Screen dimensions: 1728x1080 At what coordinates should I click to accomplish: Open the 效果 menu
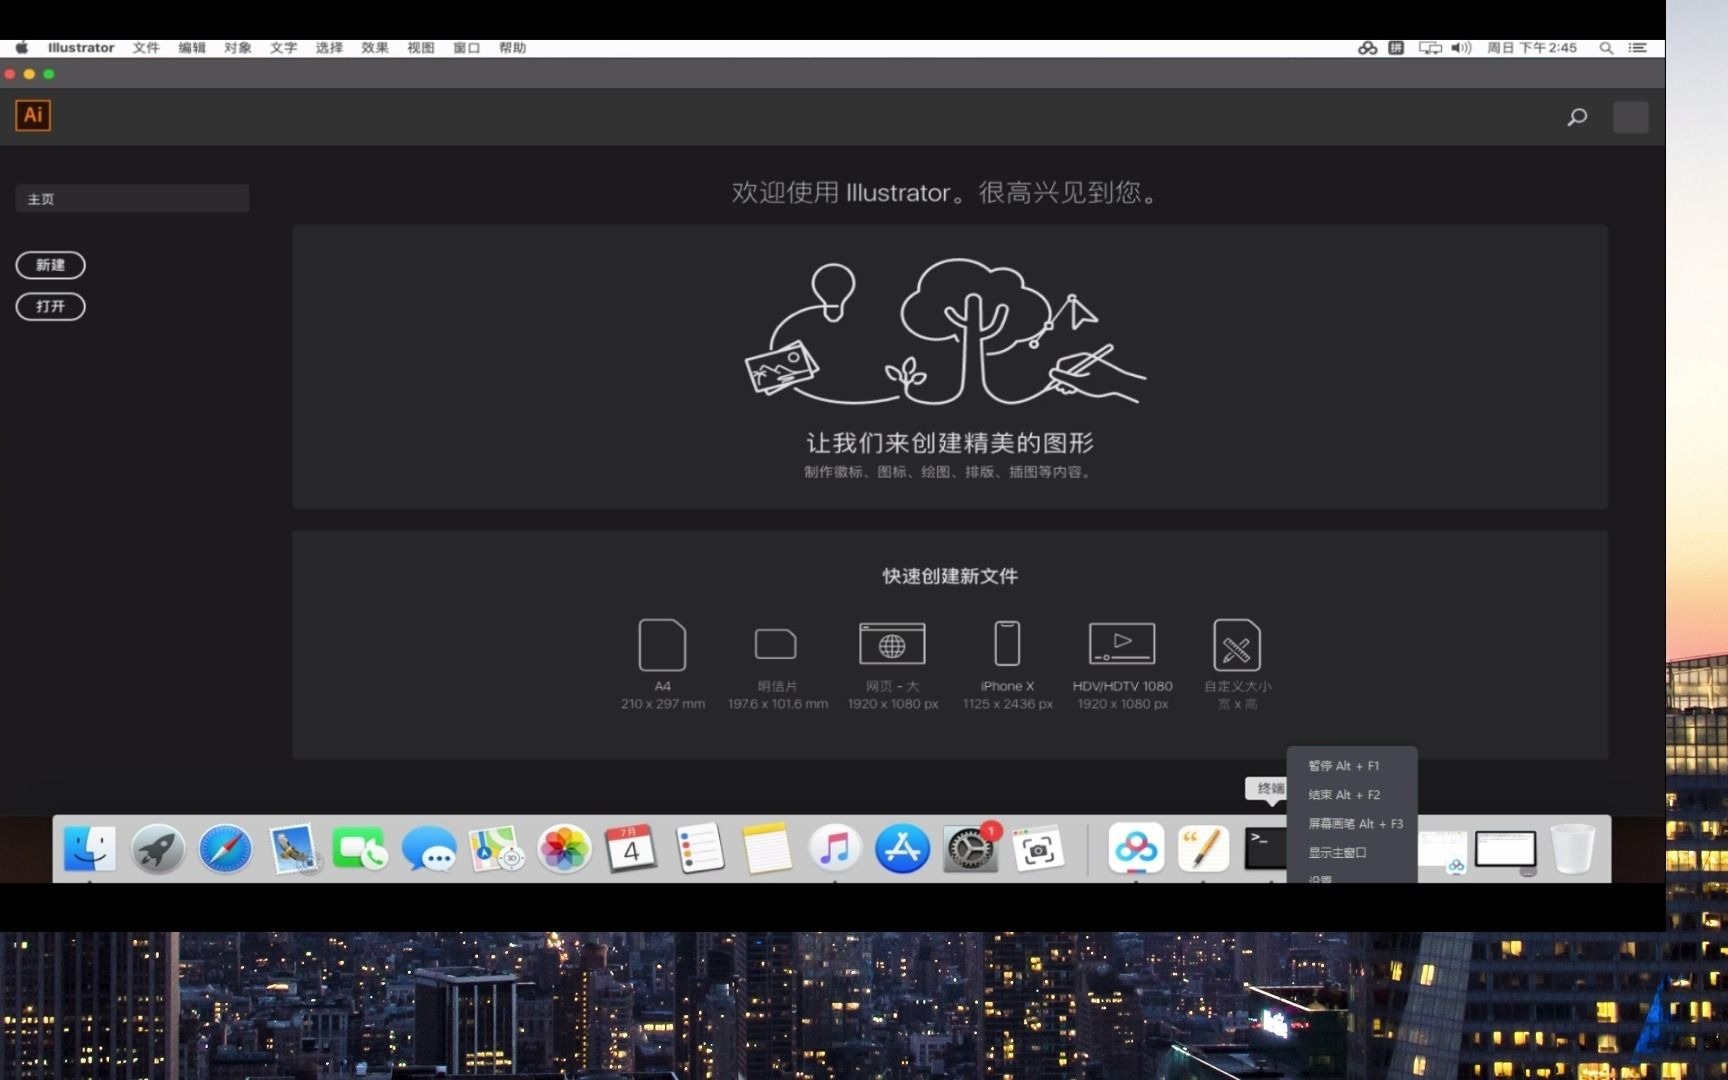pyautogui.click(x=375, y=48)
